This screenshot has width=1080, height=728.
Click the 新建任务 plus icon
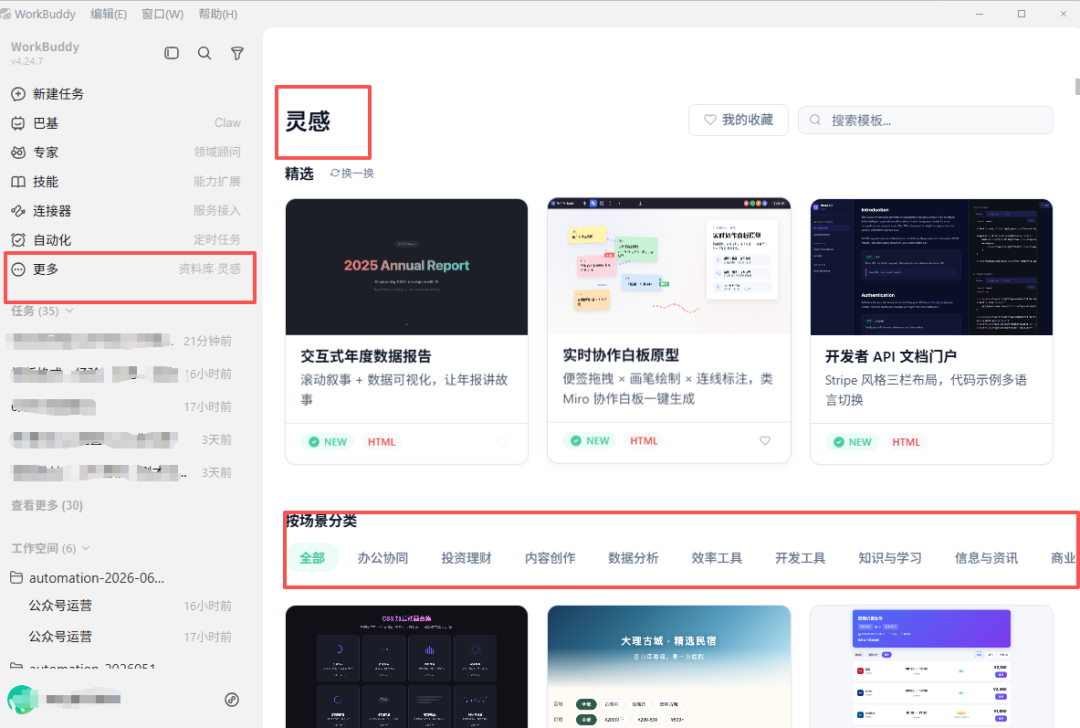19,94
